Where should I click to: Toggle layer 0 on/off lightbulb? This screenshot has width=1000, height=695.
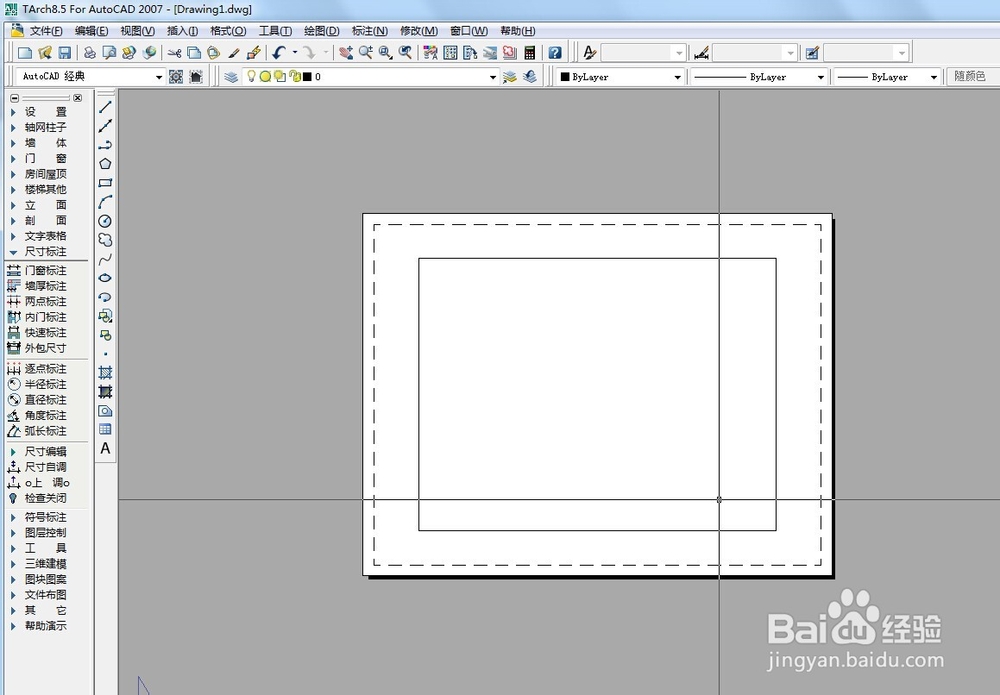tap(251, 77)
